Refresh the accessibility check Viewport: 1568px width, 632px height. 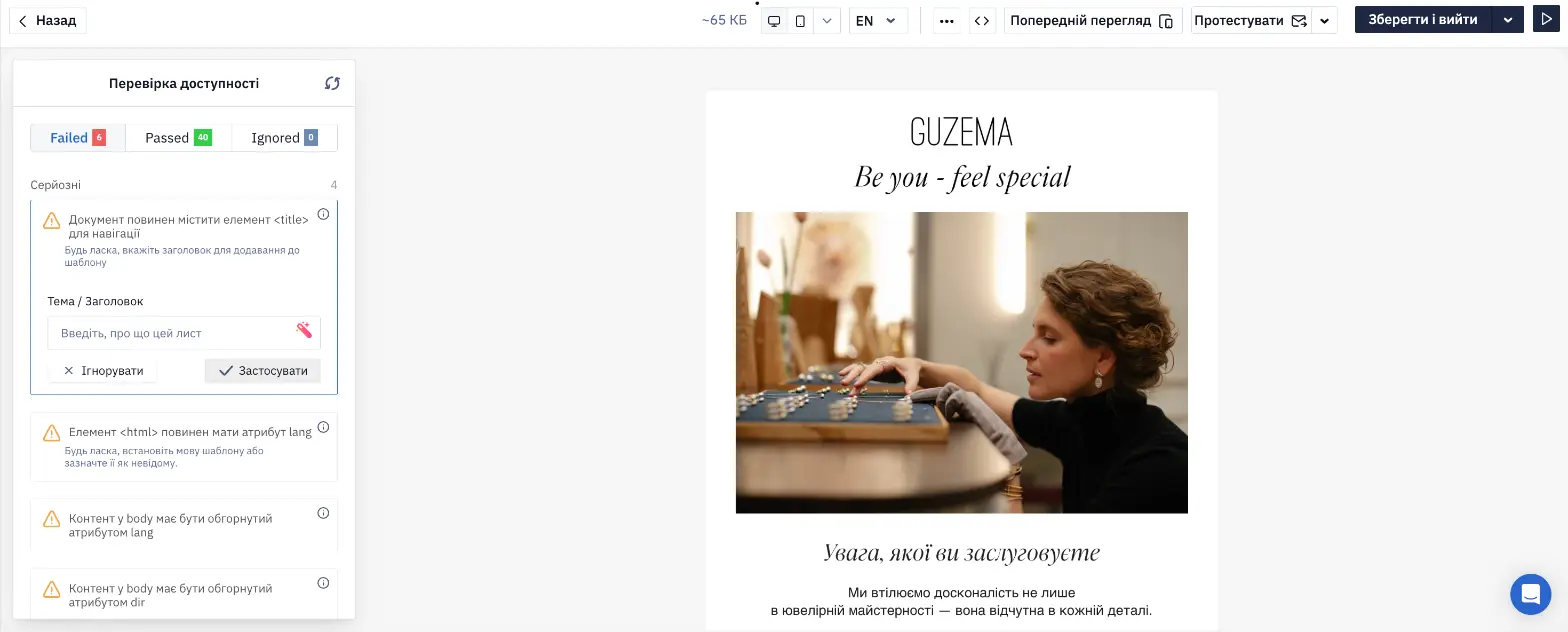(x=333, y=84)
